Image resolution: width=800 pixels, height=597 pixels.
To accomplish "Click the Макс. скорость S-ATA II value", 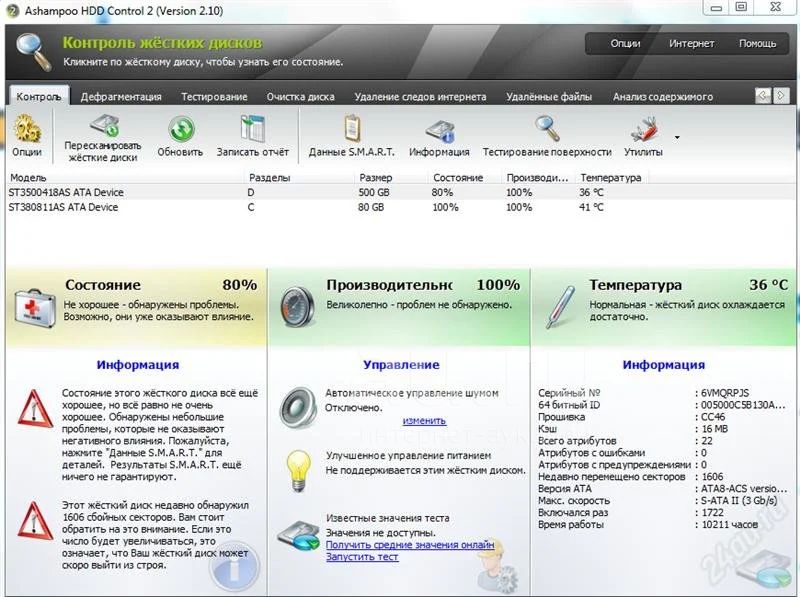I will [x=739, y=500].
